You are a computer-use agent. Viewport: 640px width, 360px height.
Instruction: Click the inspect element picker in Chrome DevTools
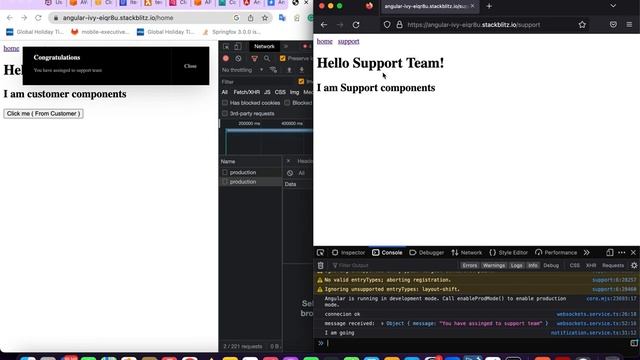coord(226,47)
